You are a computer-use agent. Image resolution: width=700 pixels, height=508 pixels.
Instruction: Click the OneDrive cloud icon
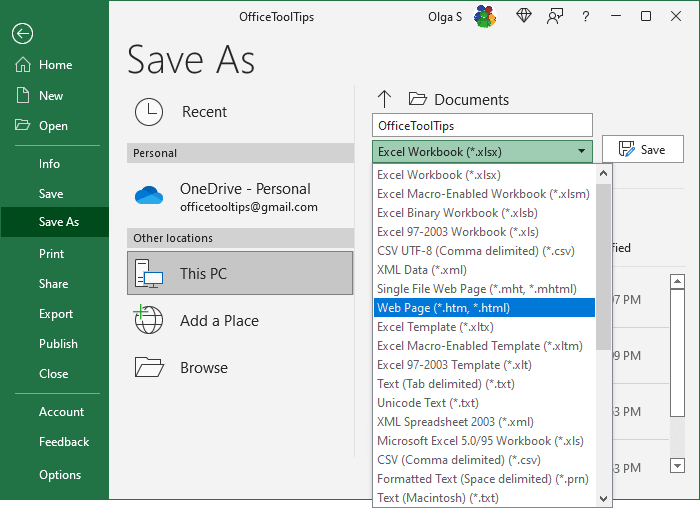149,196
